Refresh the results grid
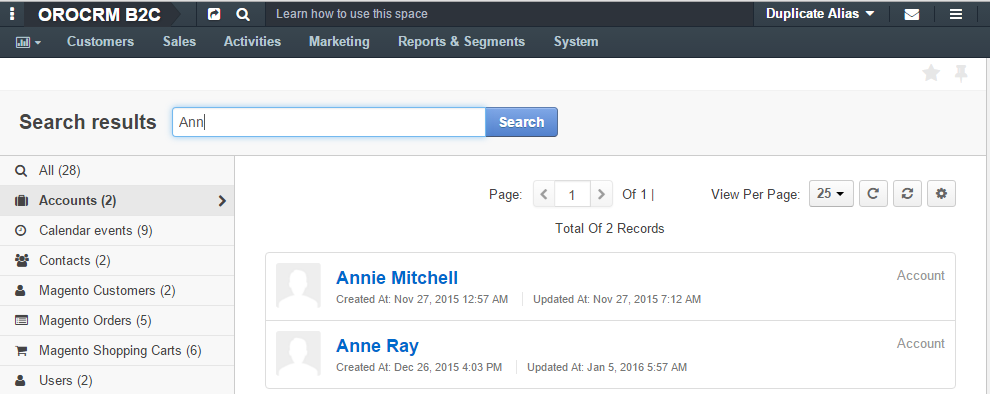 click(x=873, y=194)
